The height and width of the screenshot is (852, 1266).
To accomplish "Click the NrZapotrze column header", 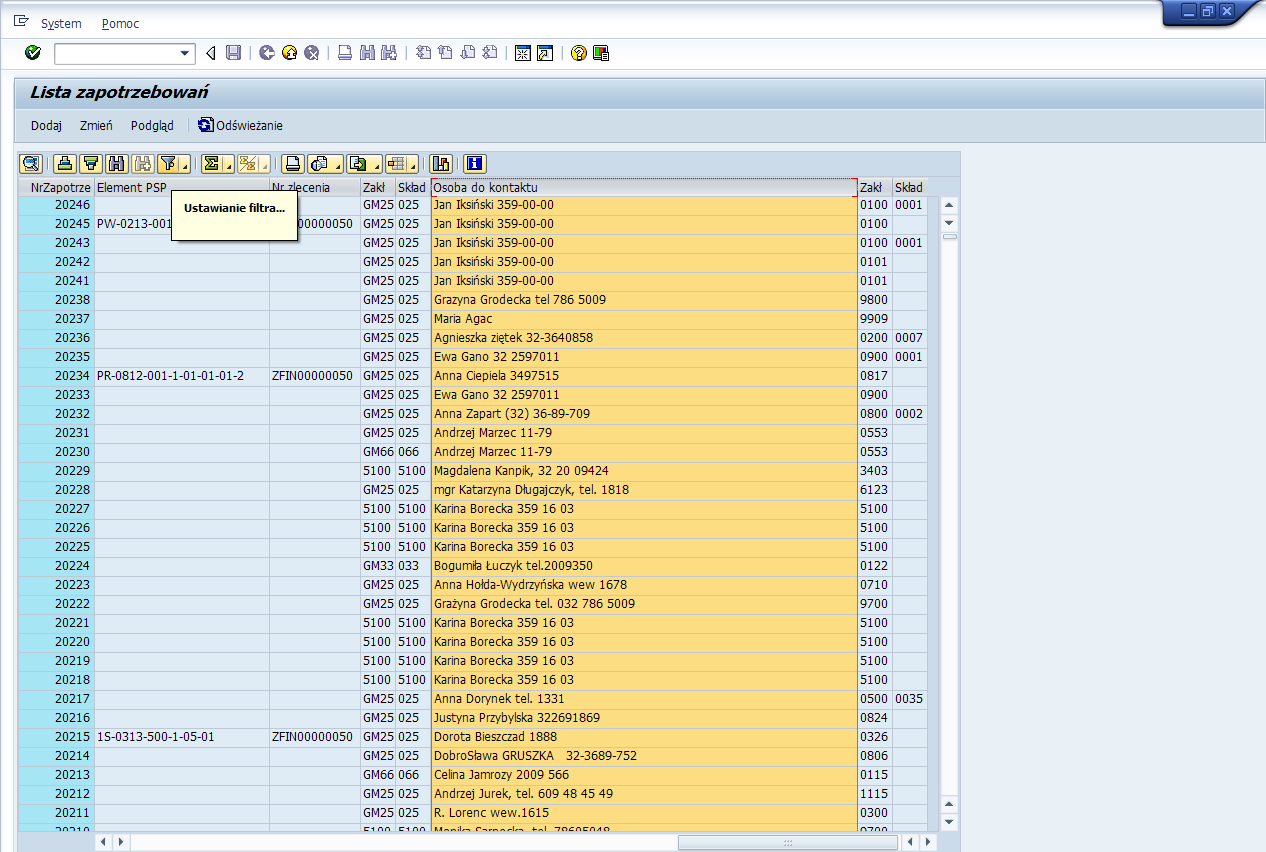I will [x=56, y=187].
